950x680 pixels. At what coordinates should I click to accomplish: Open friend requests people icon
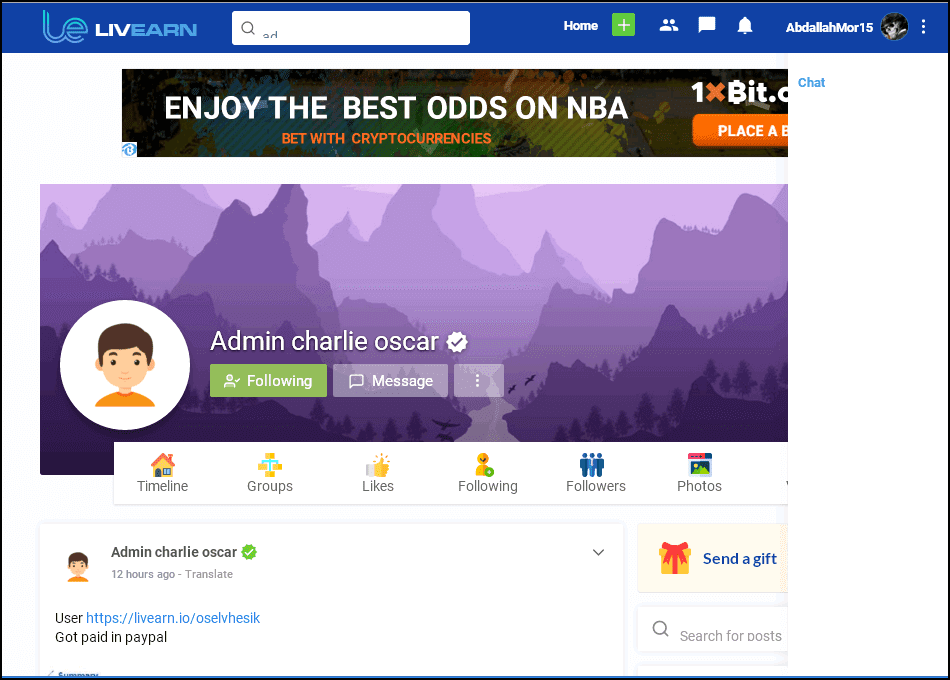[668, 25]
